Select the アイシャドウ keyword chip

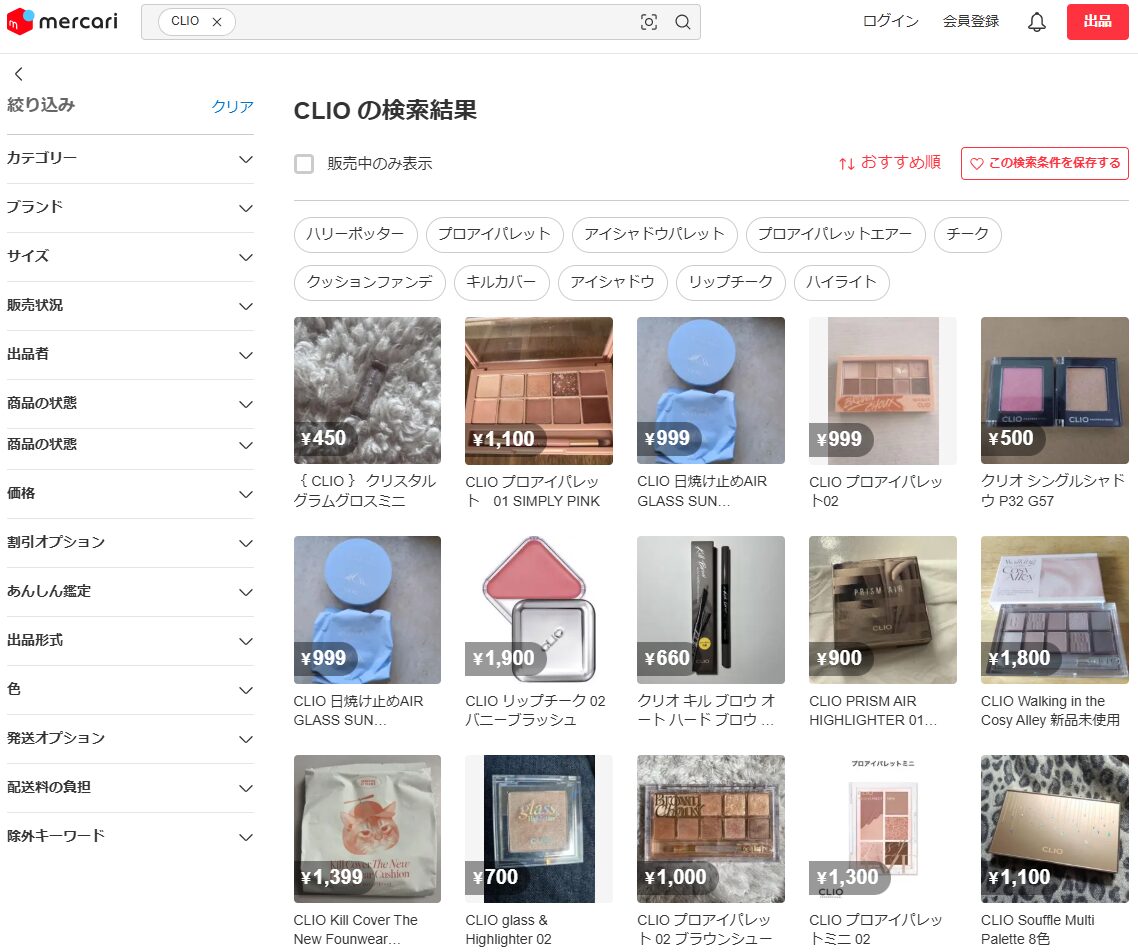click(x=613, y=282)
